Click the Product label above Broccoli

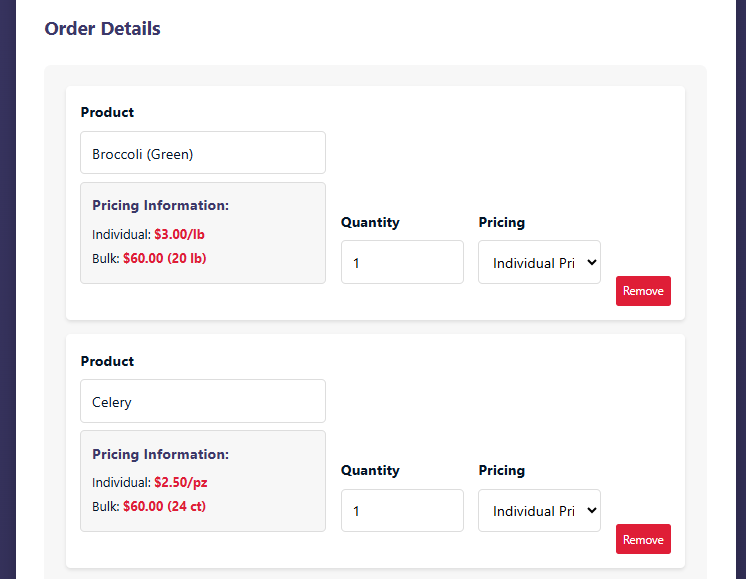click(x=107, y=112)
